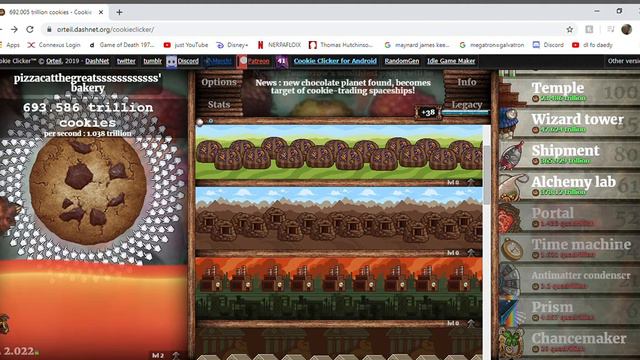640x360 pixels.
Task: Click the Legacy ascend progress bar
Action: click(465, 113)
